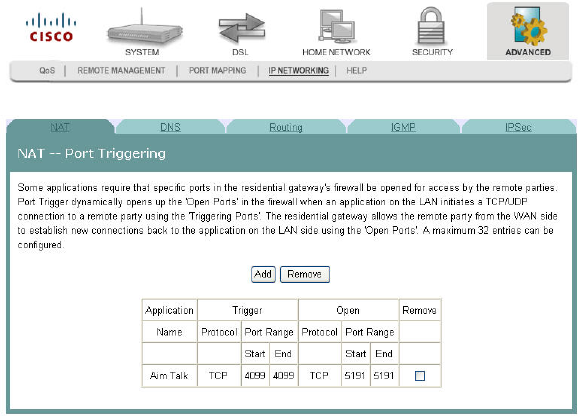The height and width of the screenshot is (418, 584).
Task: Tick the Remove checkbox for Aim Talk
Action: (420, 376)
